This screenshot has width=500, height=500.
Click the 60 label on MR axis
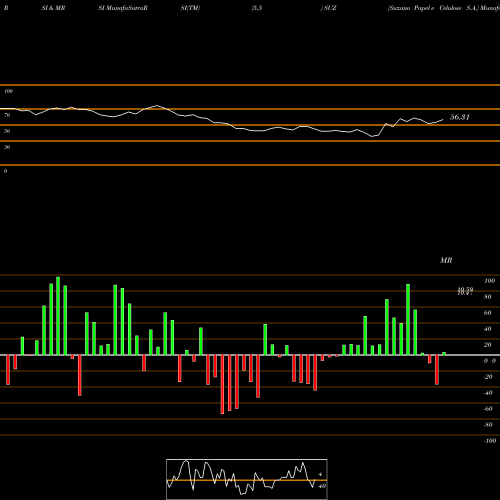pos(488,313)
